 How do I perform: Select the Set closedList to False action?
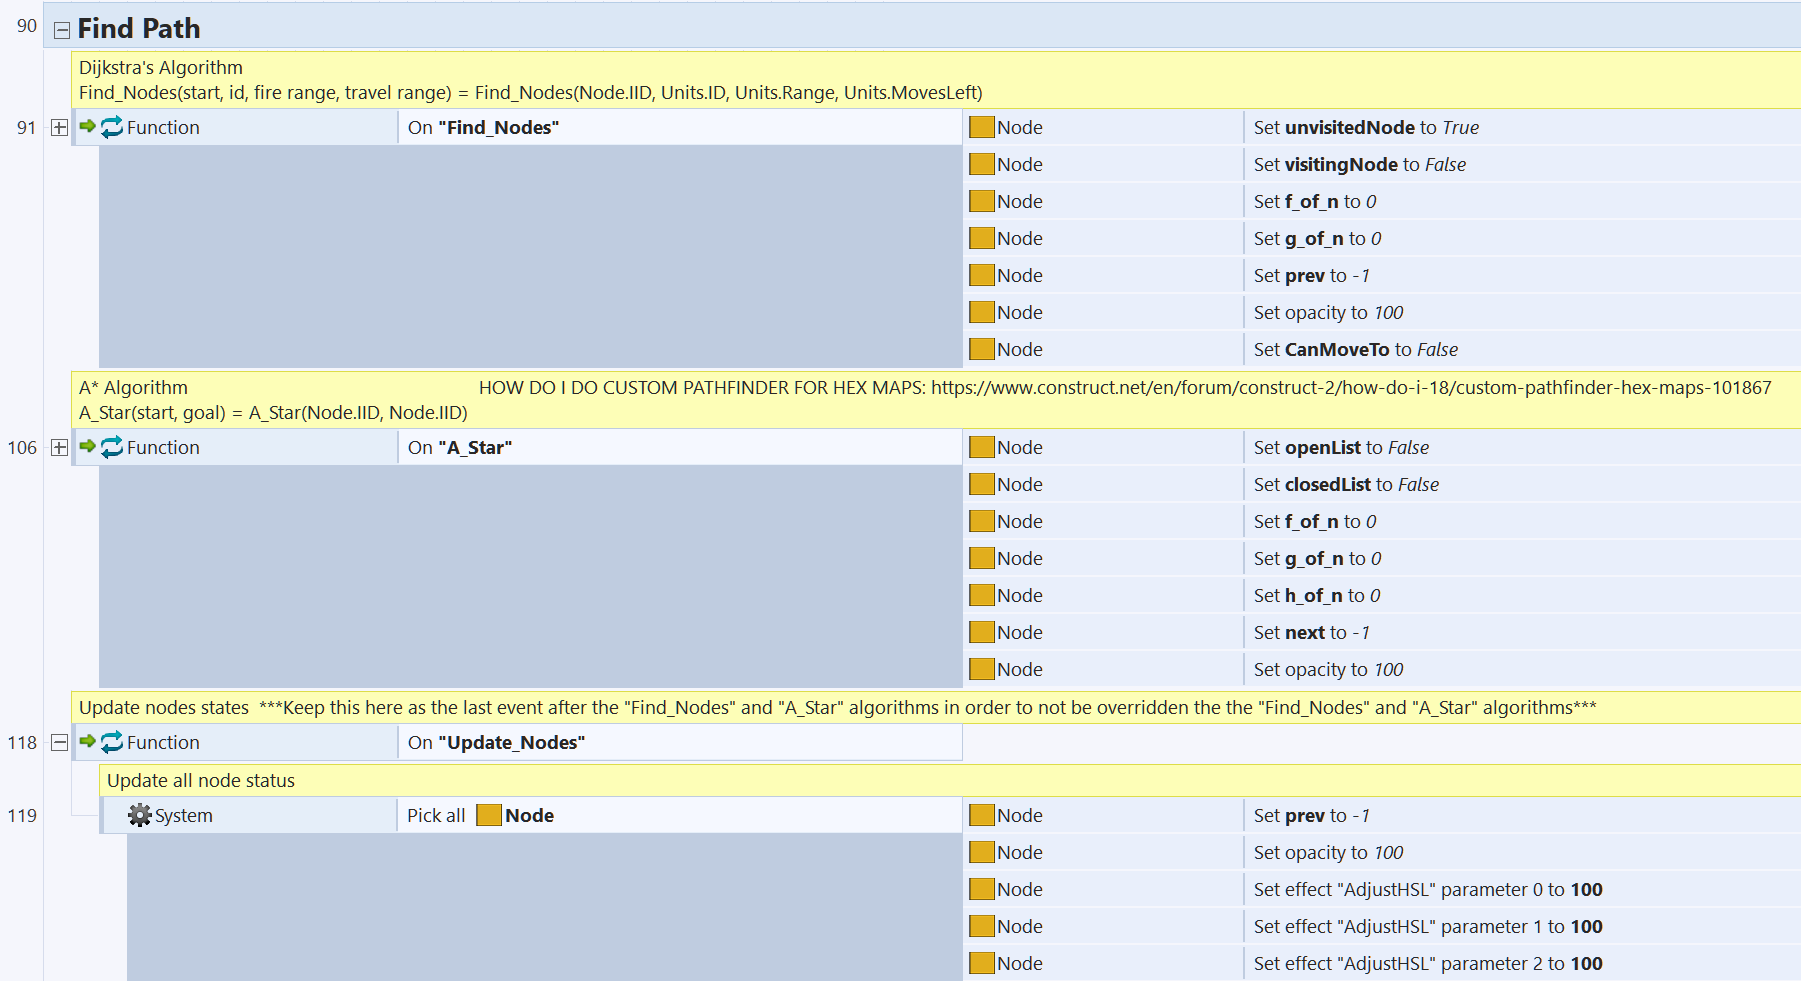(x=1346, y=485)
